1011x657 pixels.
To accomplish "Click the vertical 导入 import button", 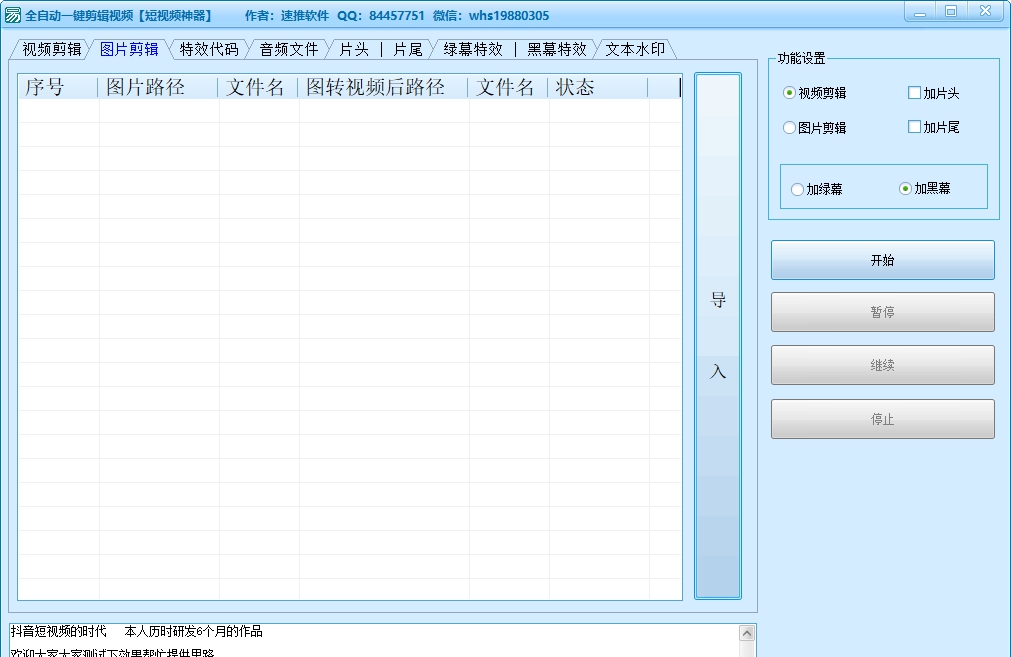I will [717, 335].
